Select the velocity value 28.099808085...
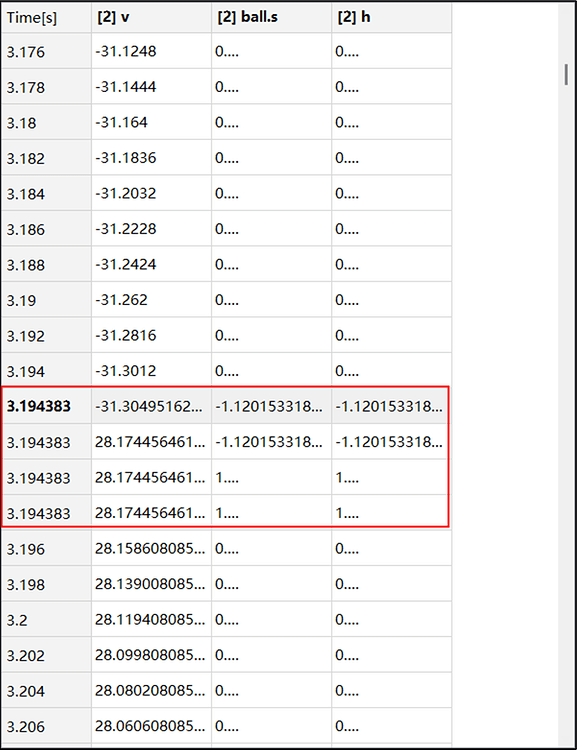This screenshot has height=750, width=577. click(152, 655)
